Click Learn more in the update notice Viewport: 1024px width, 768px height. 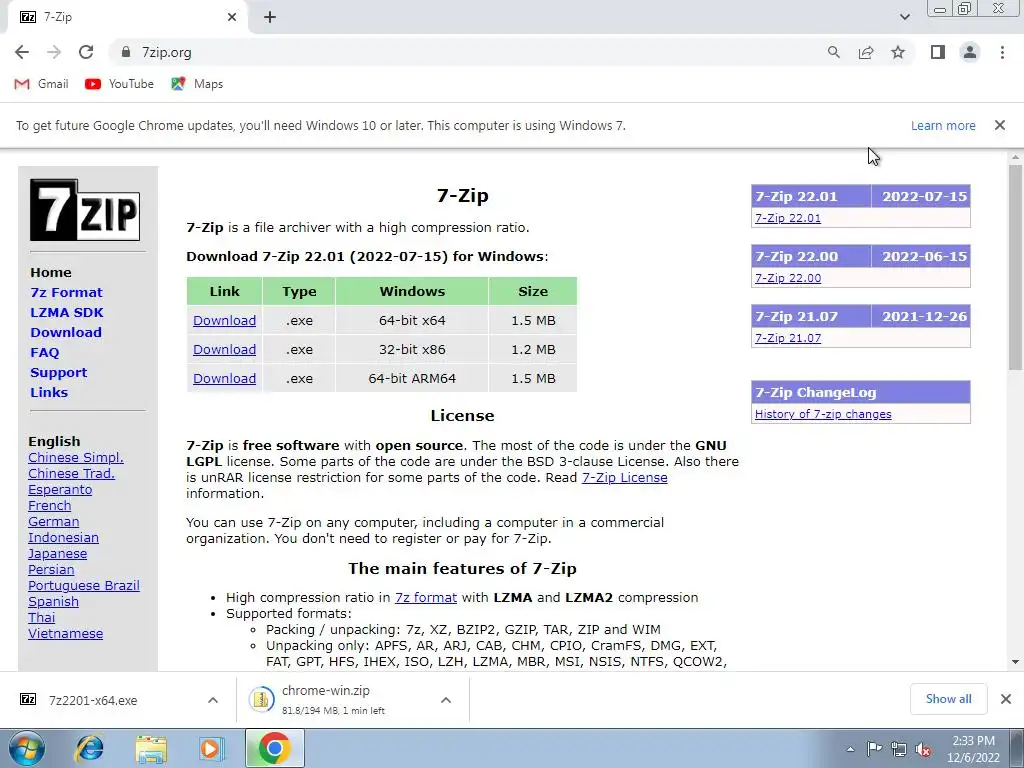[943, 125]
